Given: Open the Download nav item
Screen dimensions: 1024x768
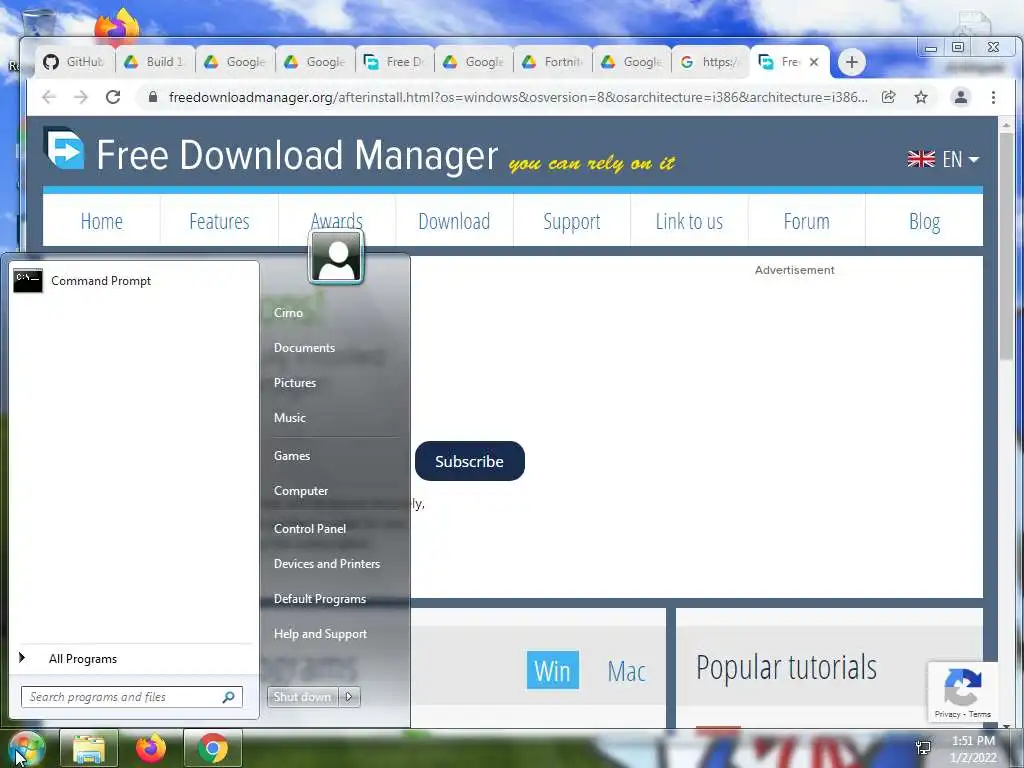Looking at the screenshot, I should click(x=455, y=221).
